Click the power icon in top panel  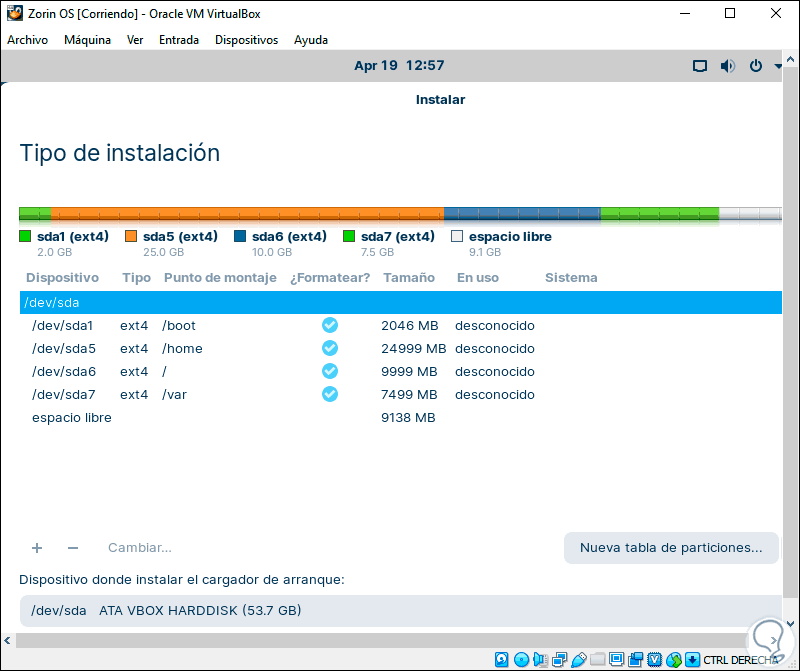pos(756,66)
